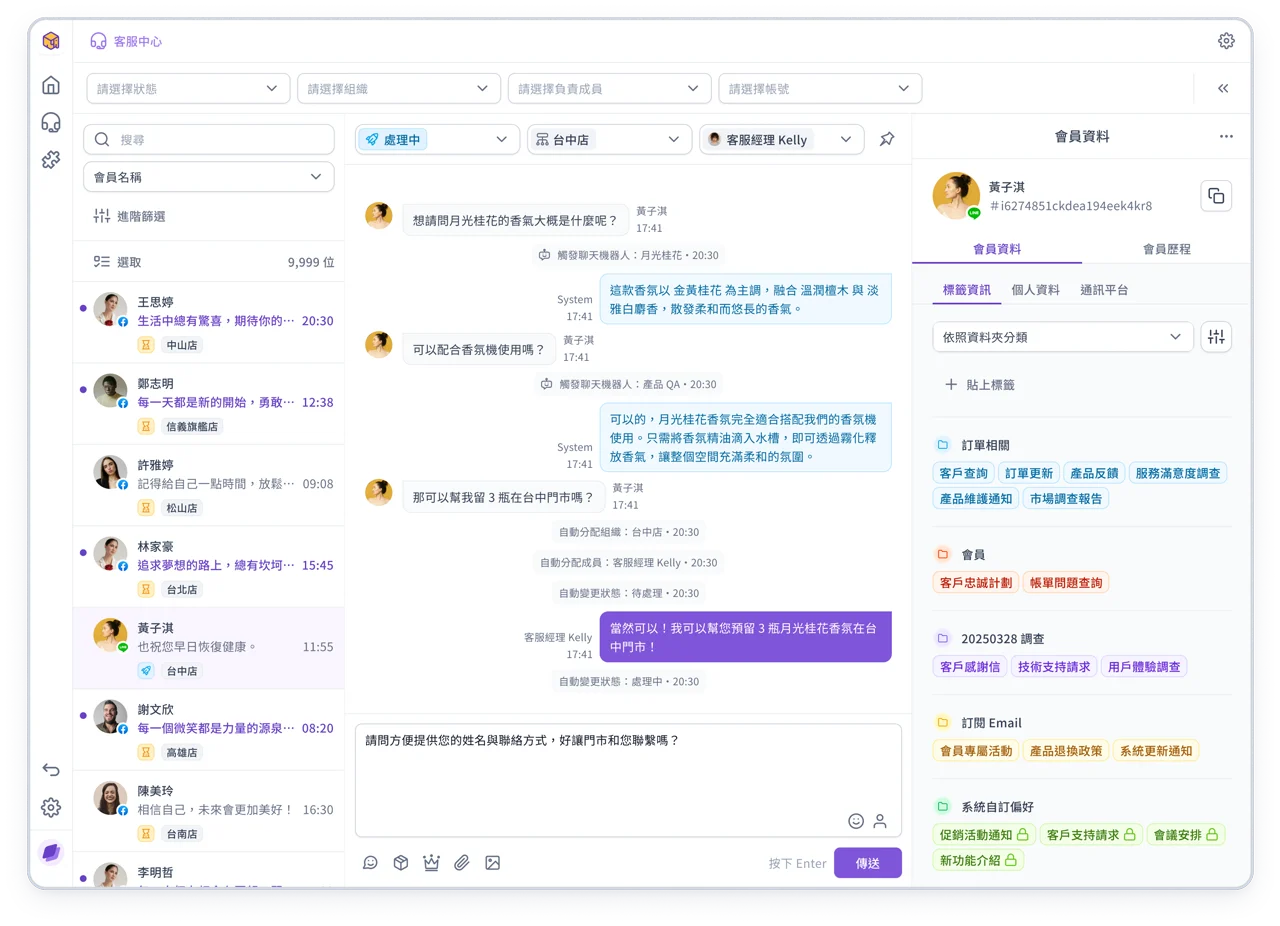Screen dimensions: 1280x926
Task: Open the 請選擇帳號 dropdown
Action: 820,88
